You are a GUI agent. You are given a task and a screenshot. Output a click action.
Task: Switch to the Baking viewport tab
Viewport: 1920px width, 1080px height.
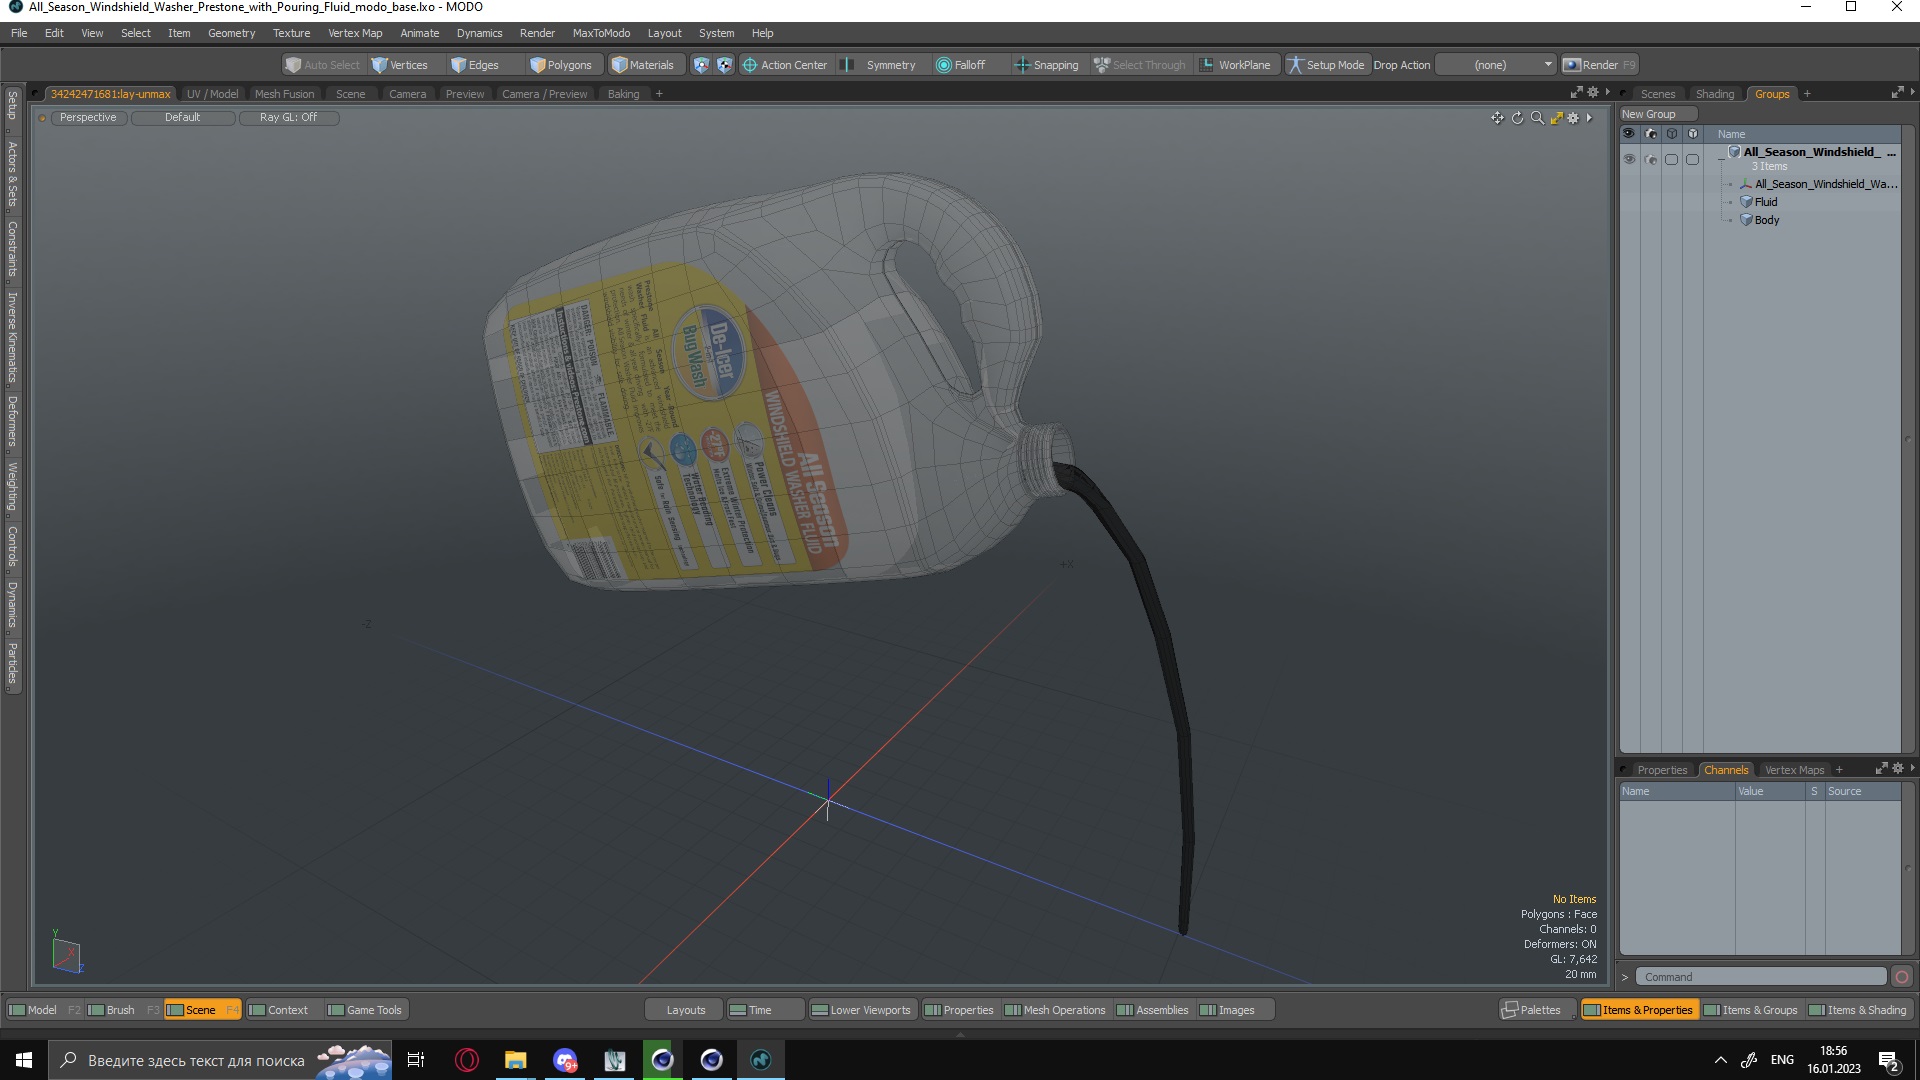(x=623, y=94)
